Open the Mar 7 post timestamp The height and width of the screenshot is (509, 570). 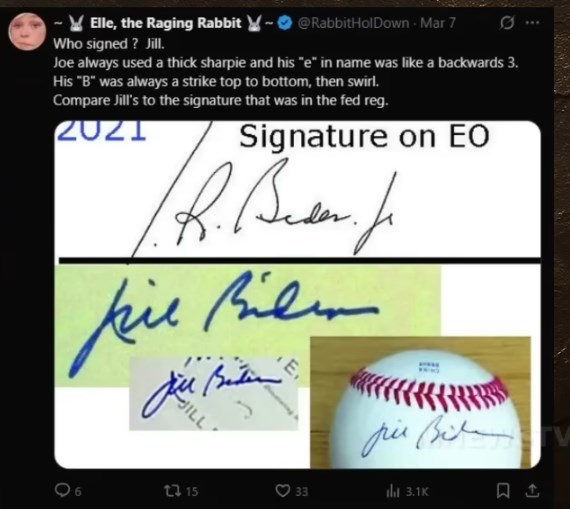point(437,23)
